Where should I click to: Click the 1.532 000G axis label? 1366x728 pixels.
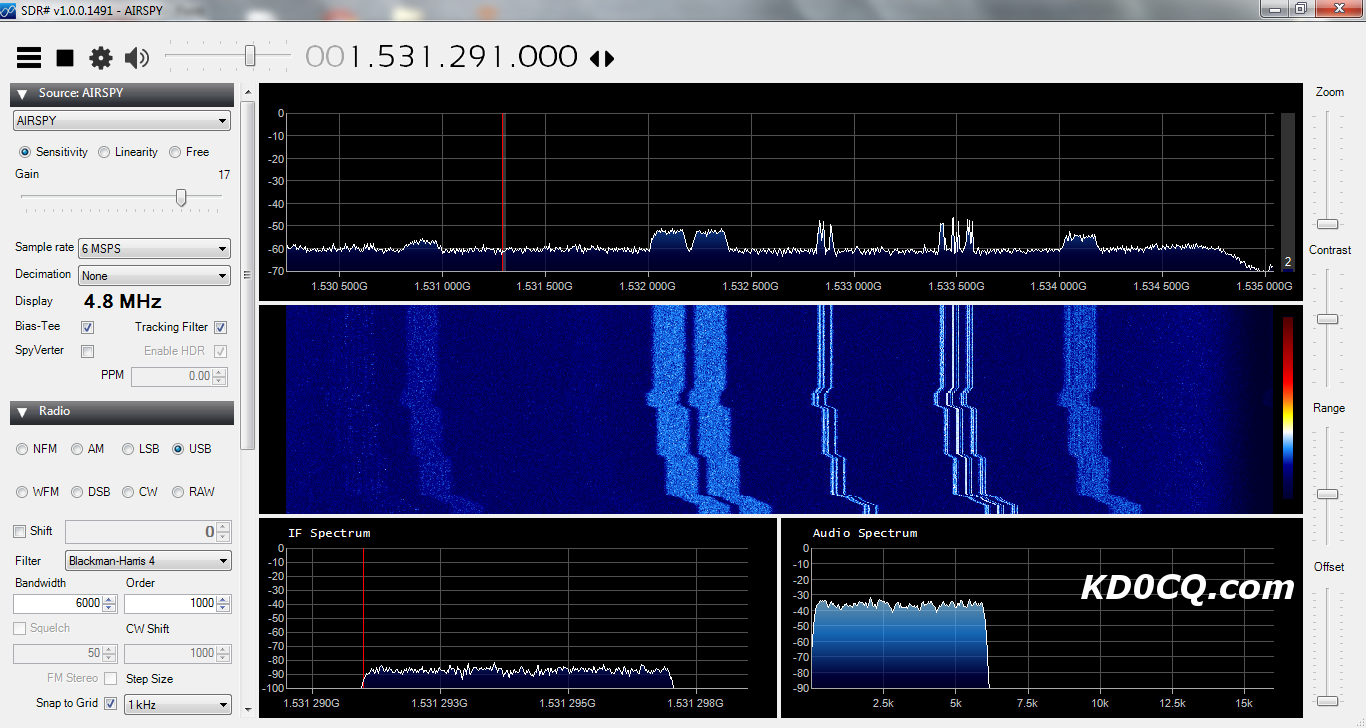647,286
